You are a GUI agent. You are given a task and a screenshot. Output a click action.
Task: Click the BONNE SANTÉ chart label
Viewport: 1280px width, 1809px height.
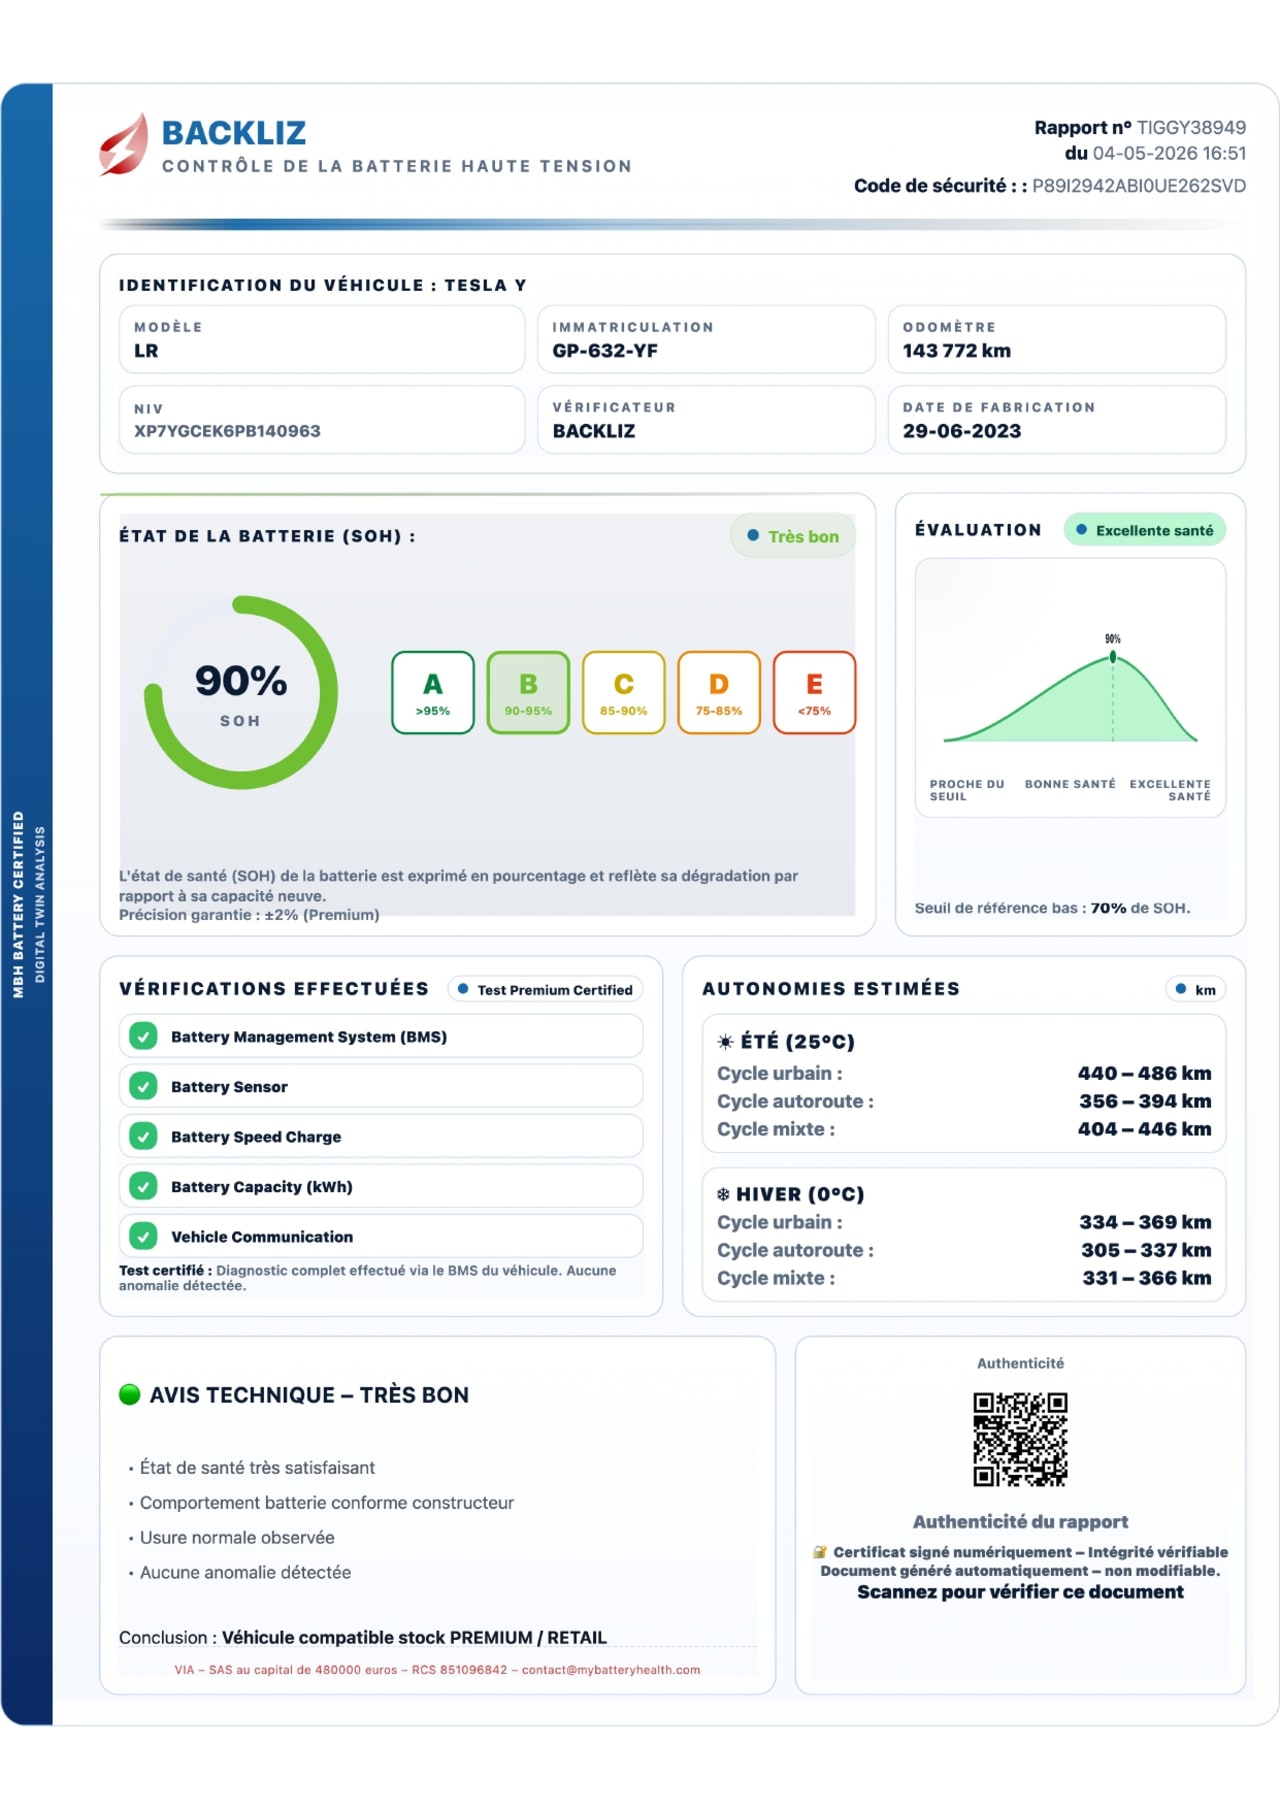click(x=1070, y=784)
